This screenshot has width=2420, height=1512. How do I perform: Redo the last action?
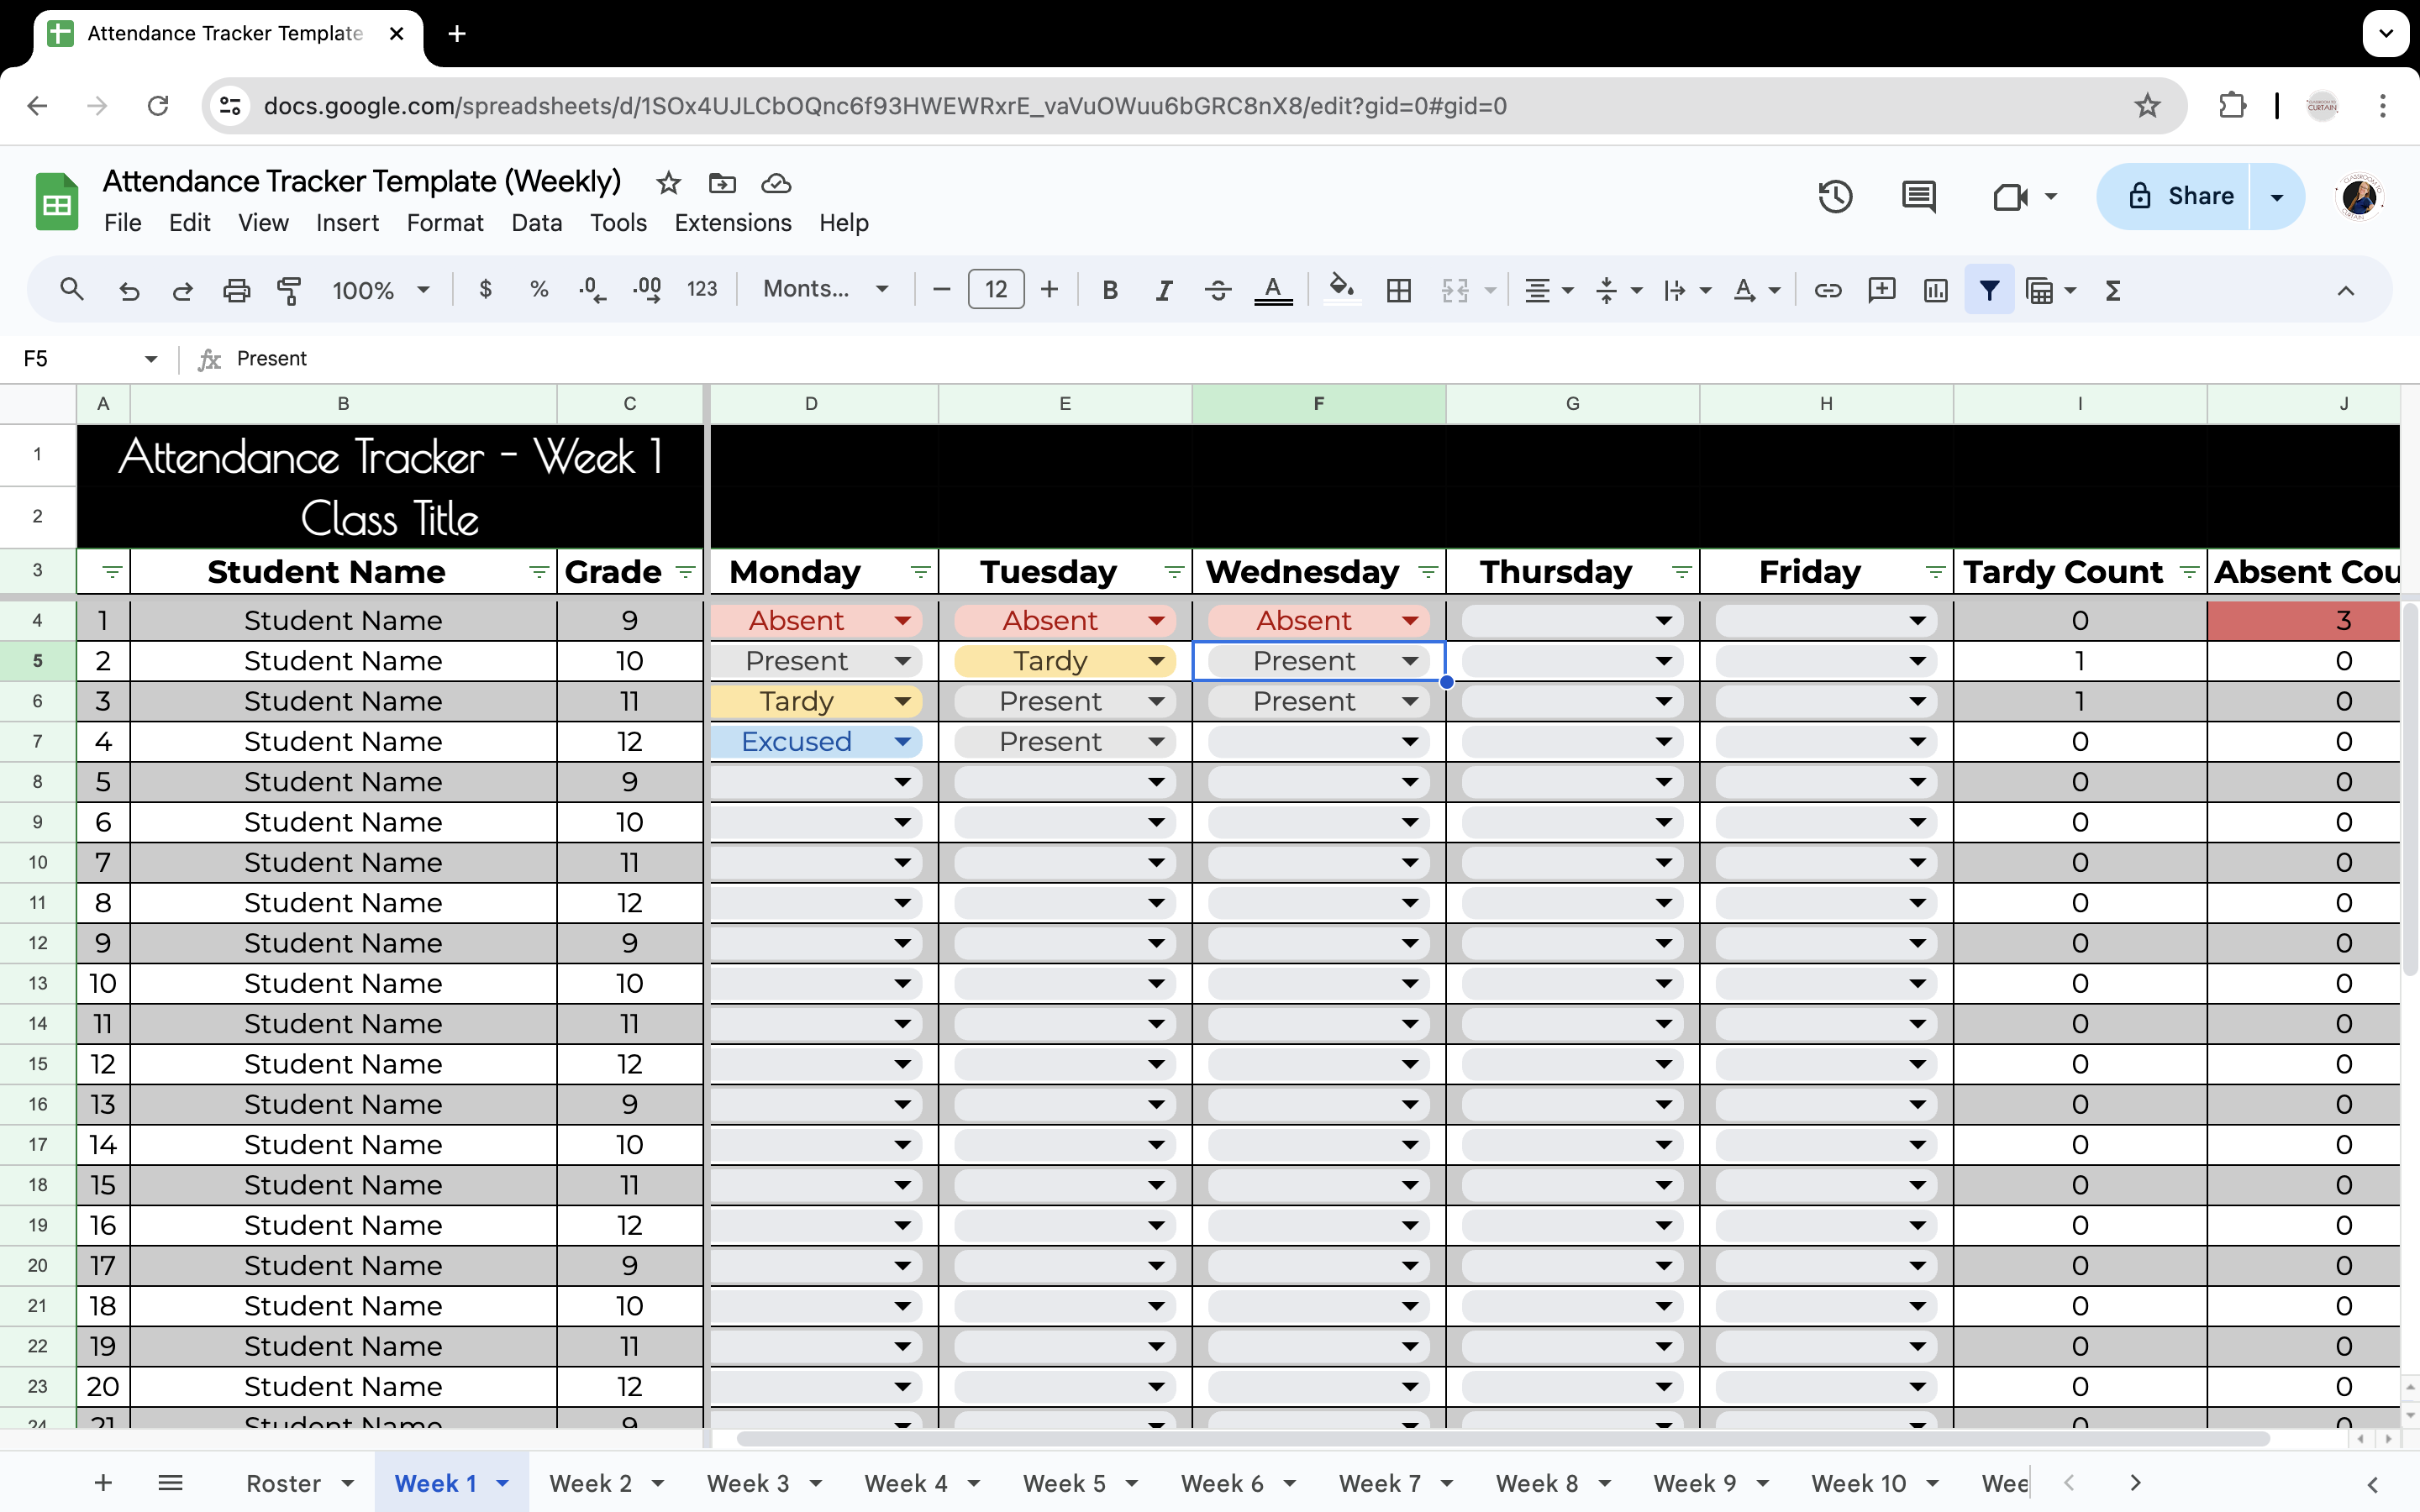click(182, 290)
